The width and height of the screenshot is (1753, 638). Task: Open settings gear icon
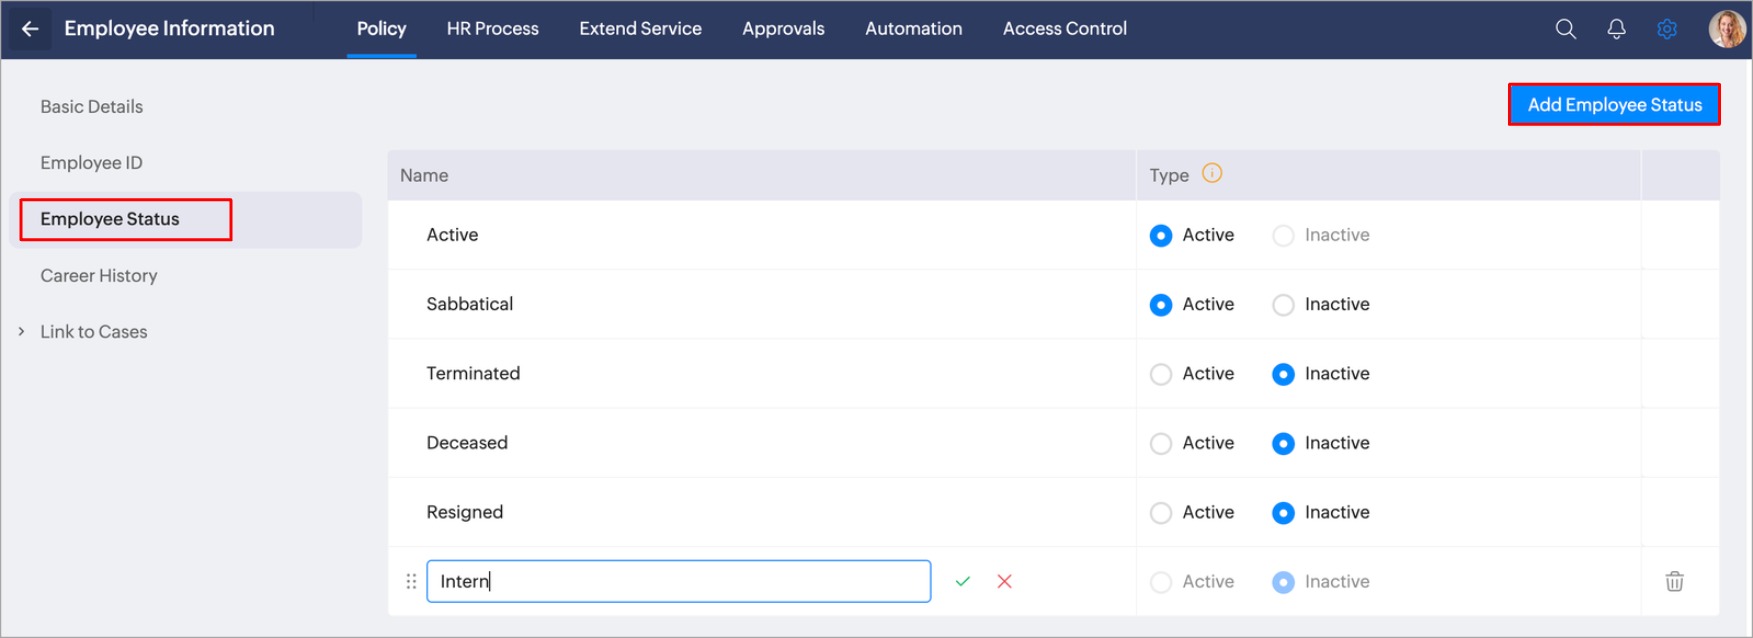click(x=1666, y=29)
